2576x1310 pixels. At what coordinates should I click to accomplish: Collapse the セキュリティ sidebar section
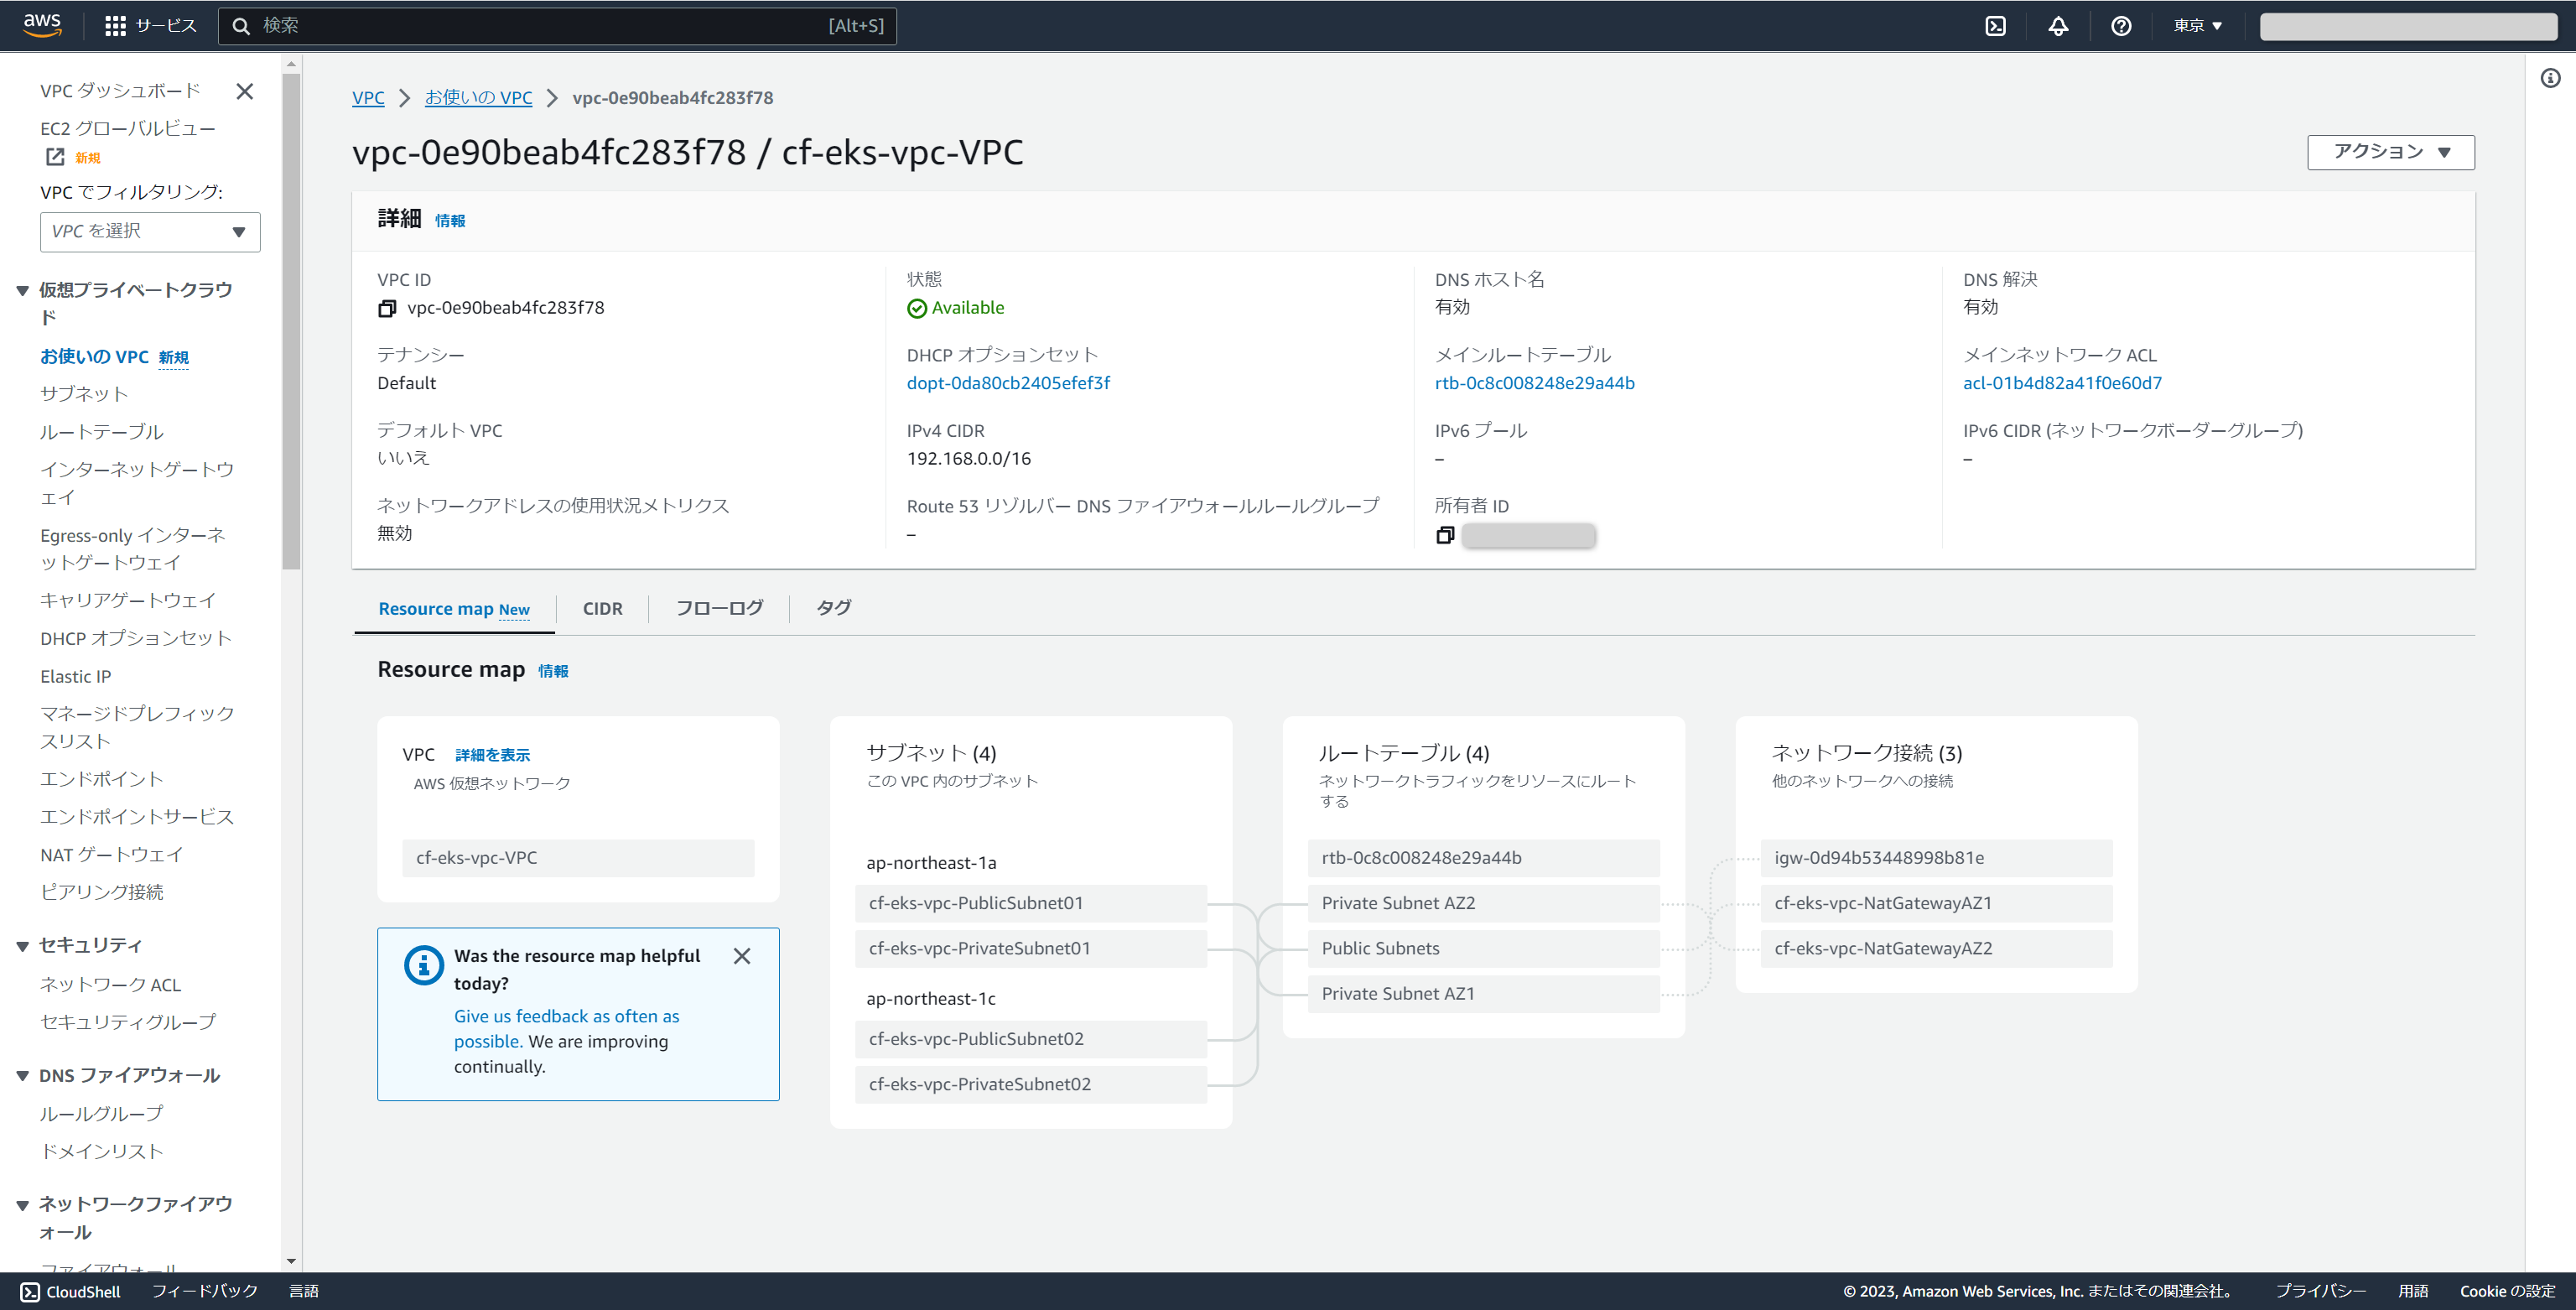click(x=23, y=946)
